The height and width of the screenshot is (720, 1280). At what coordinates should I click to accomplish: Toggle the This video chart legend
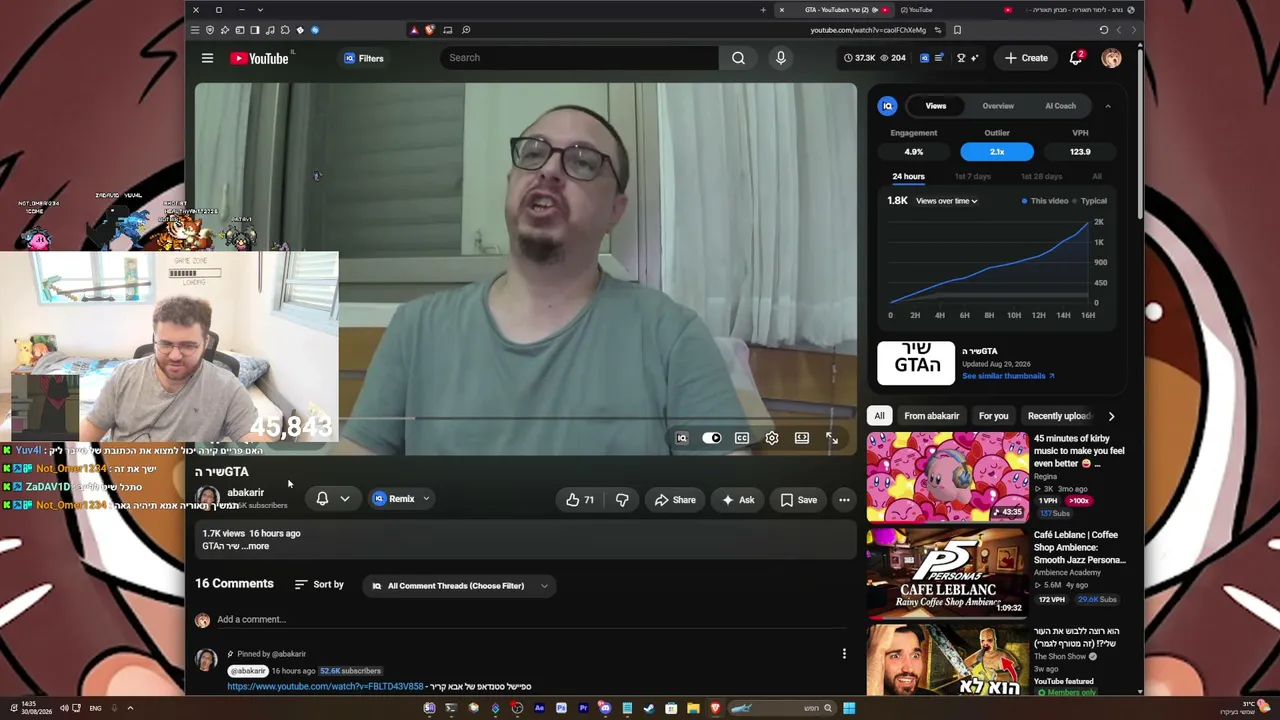click(1045, 201)
